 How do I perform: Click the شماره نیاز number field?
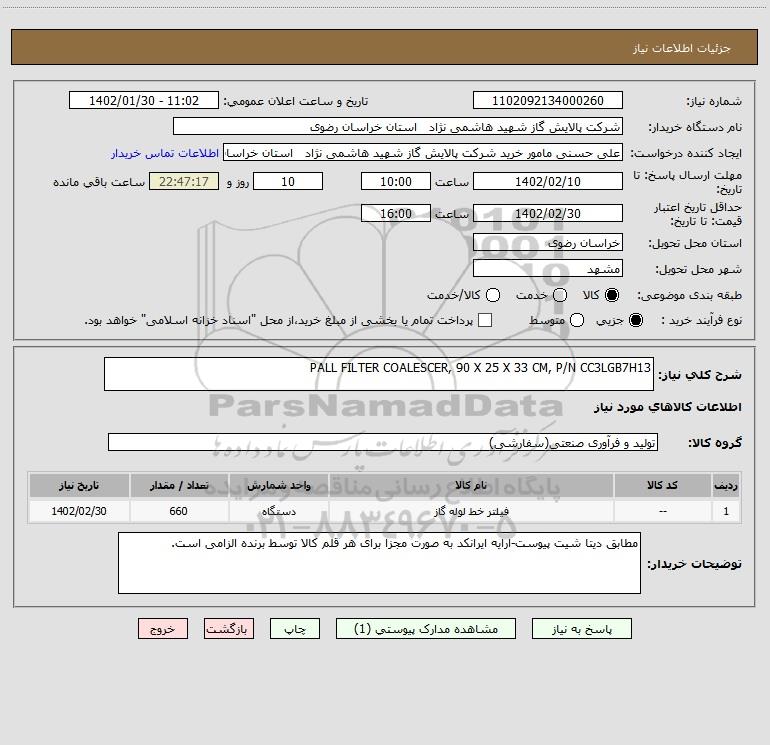[546, 101]
